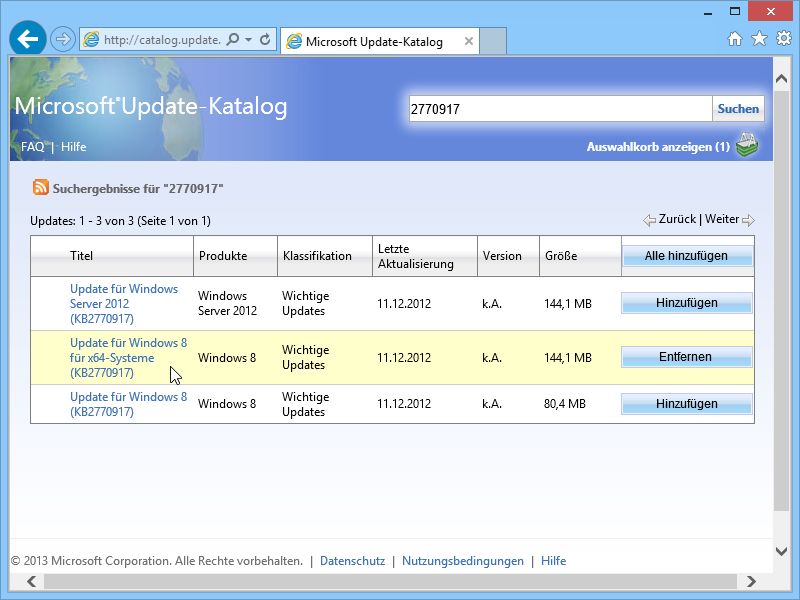Close the Microsoft Update-Katalog tab
This screenshot has width=800, height=600.
tap(468, 41)
